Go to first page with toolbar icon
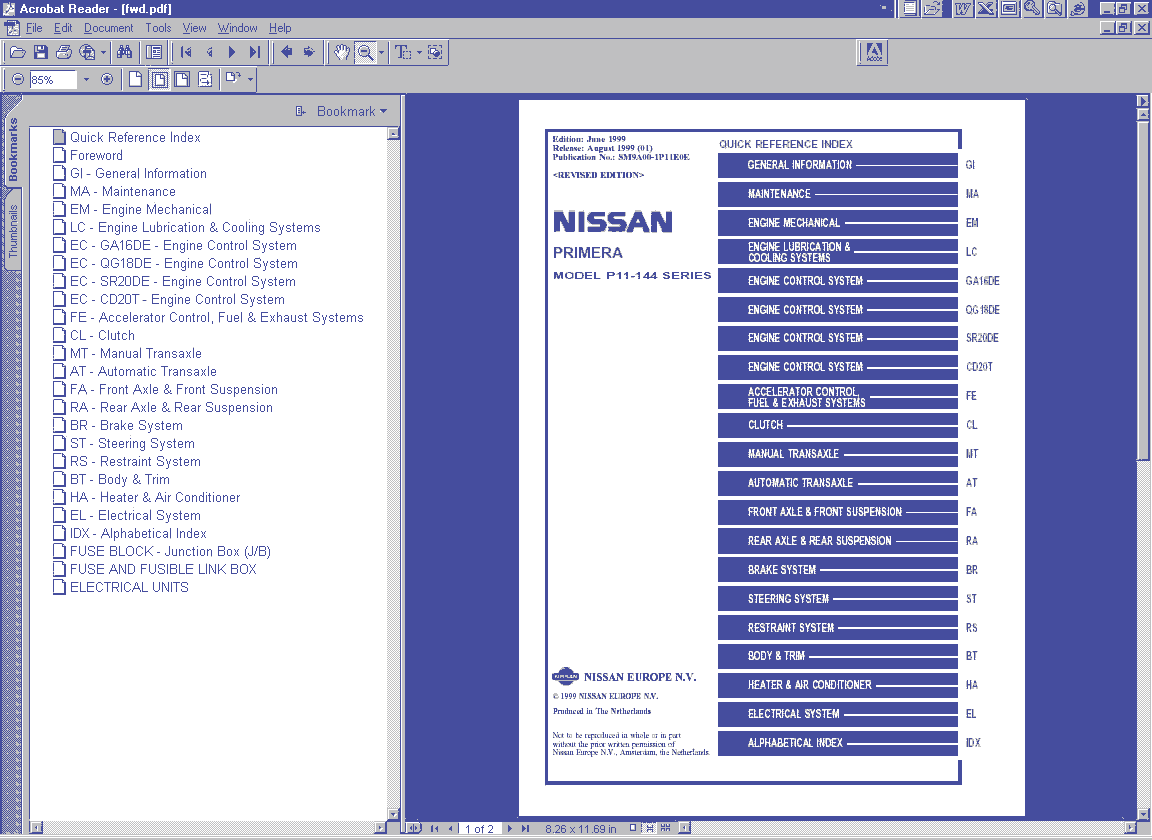 click(x=186, y=52)
